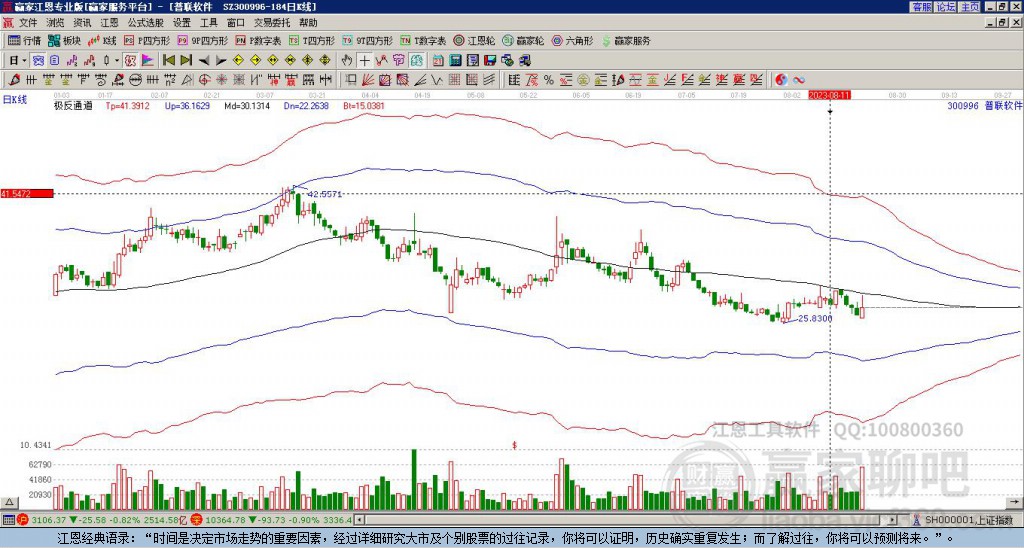
Task: Toggle the pink flag indicator button
Action: coord(148,61)
